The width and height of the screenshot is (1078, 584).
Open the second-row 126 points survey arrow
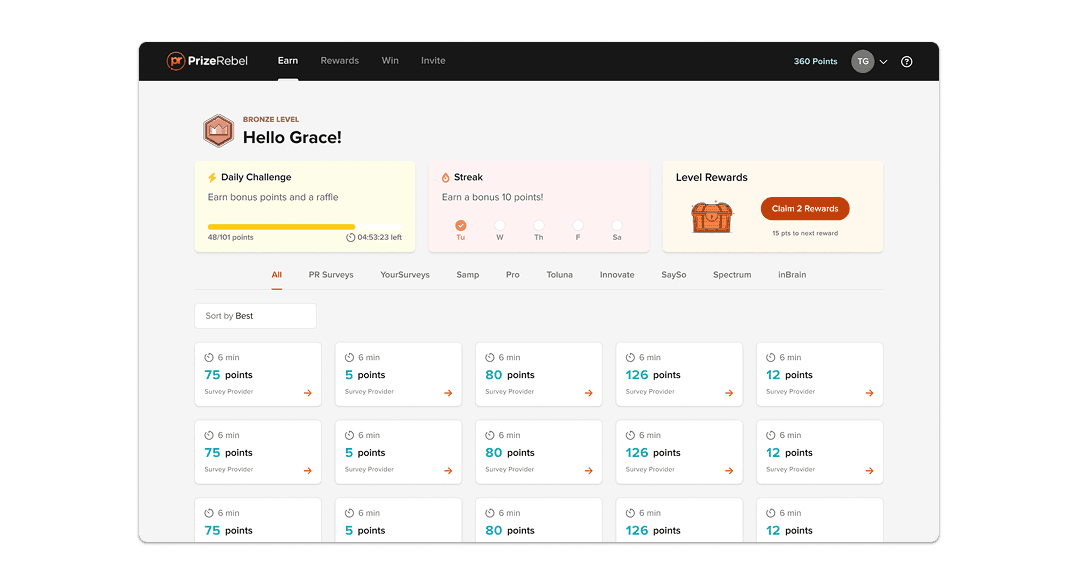coord(729,471)
